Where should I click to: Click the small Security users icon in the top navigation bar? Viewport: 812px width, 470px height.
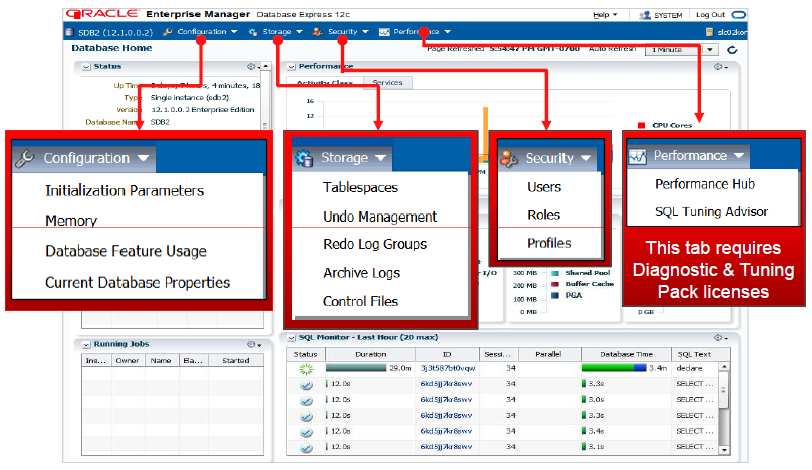click(x=317, y=32)
